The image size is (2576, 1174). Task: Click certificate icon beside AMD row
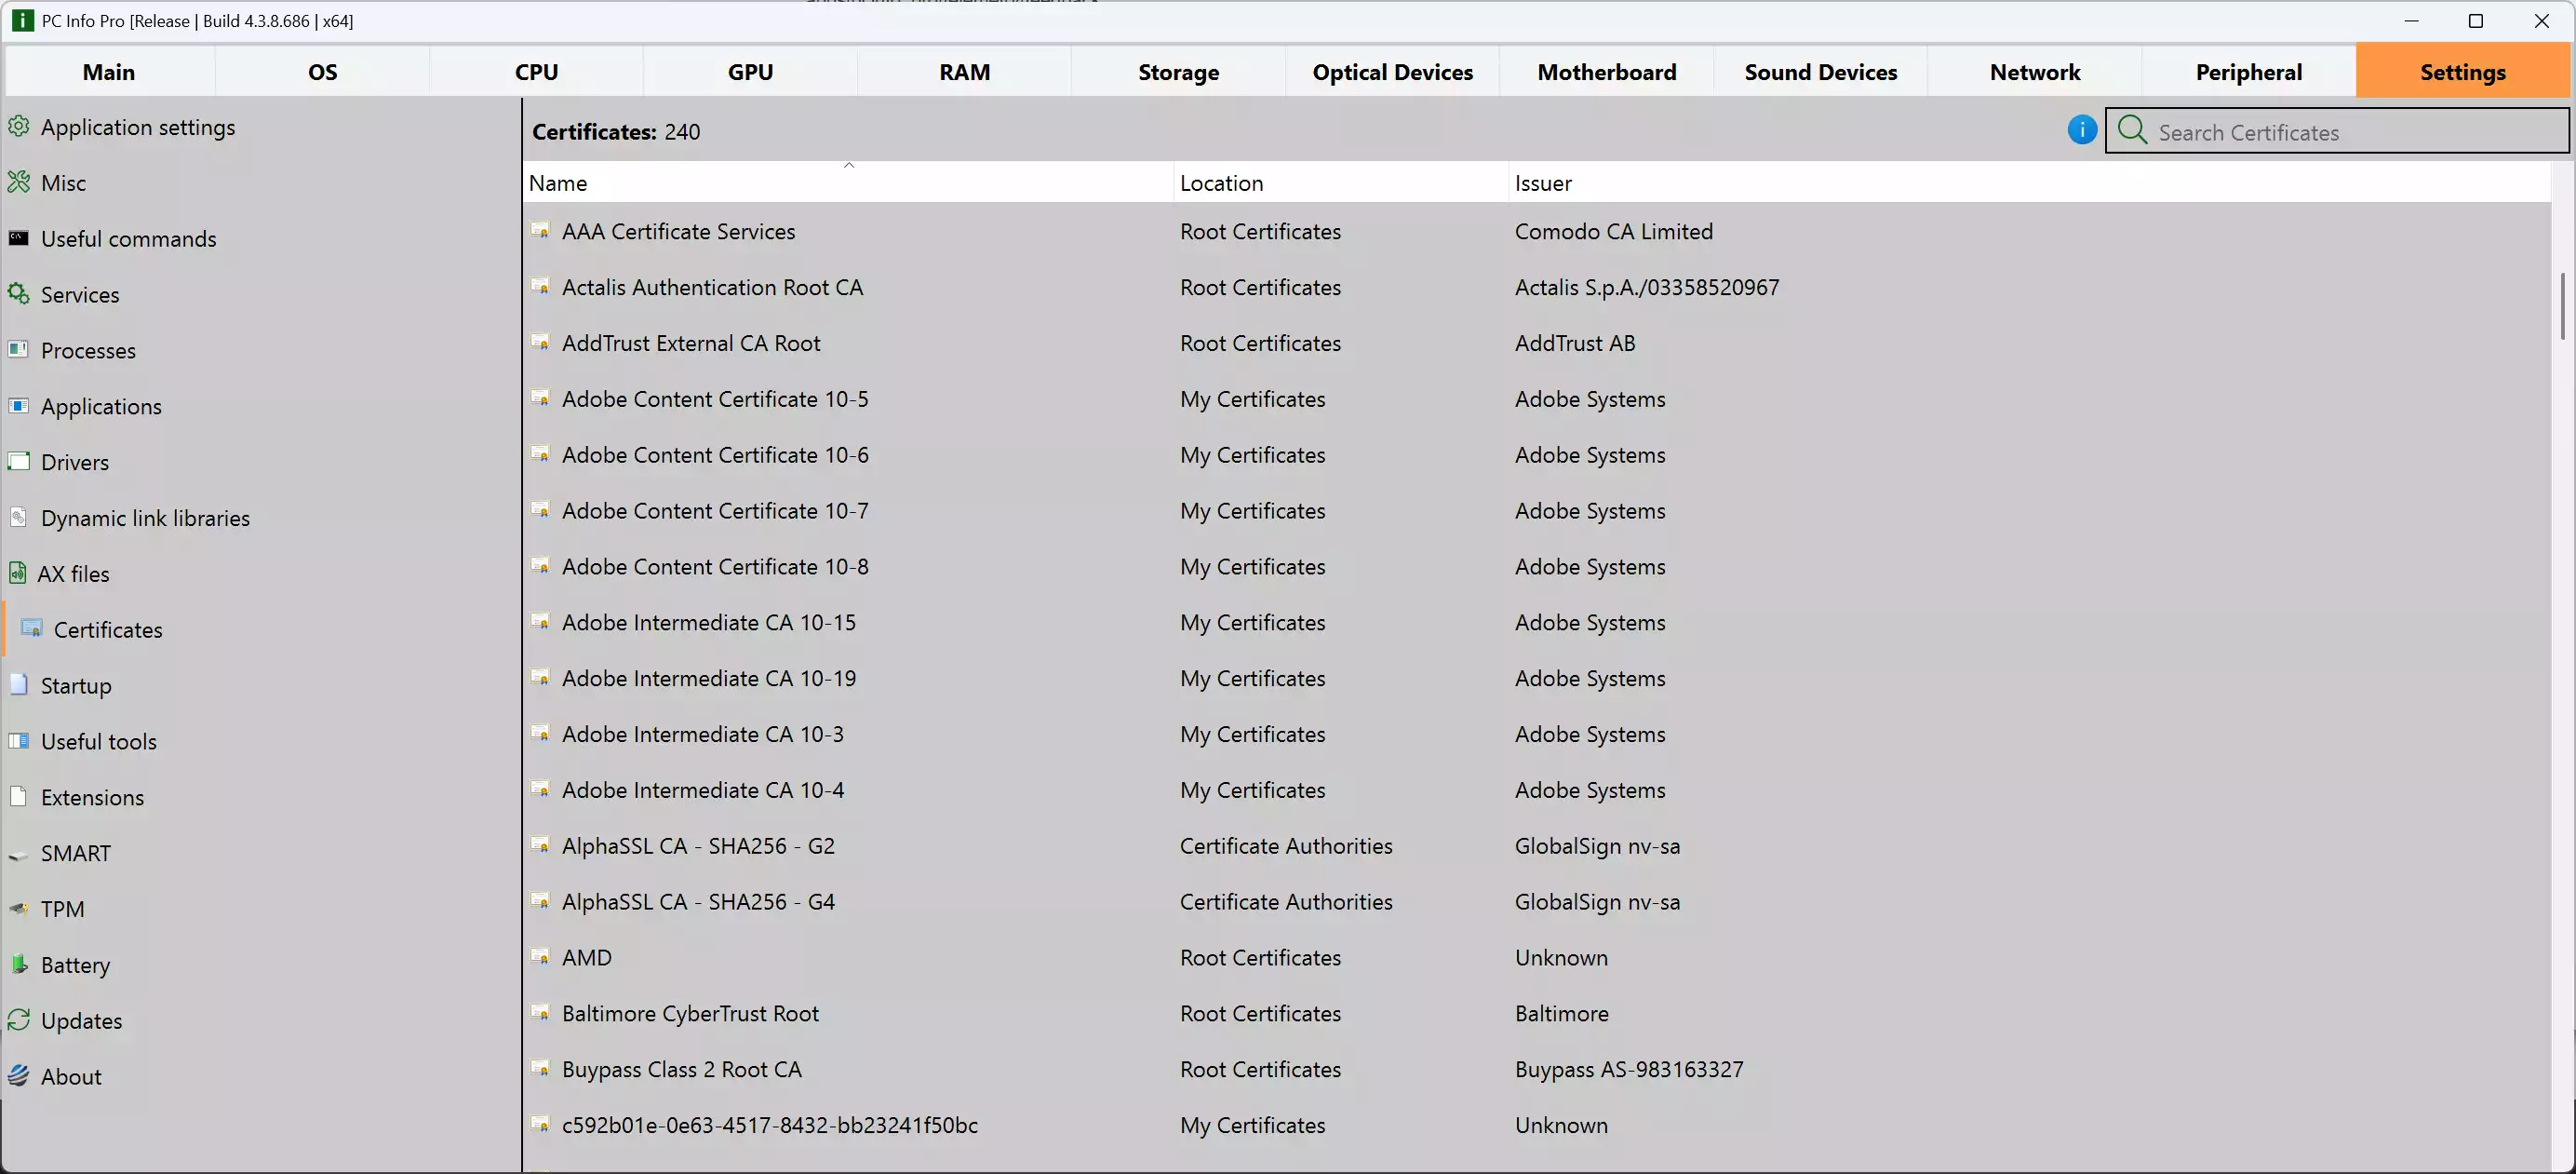coord(540,957)
